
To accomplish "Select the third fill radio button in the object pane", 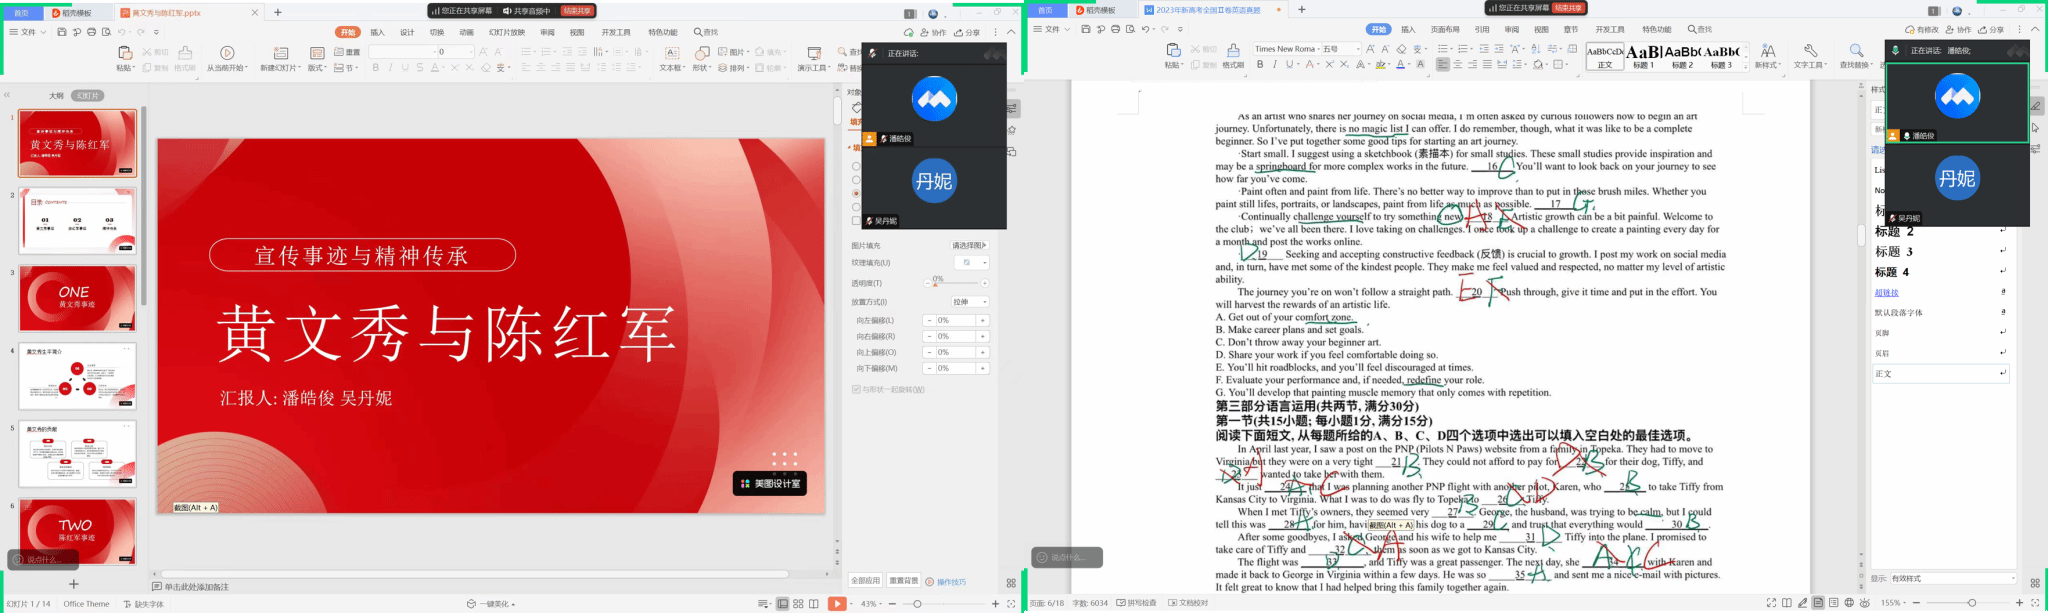I will click(856, 193).
